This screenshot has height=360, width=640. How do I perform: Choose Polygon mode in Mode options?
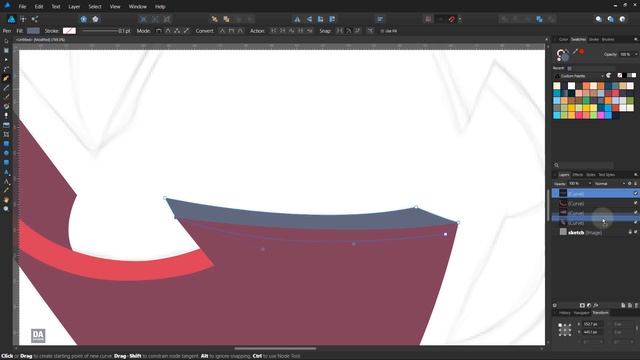tap(177, 31)
